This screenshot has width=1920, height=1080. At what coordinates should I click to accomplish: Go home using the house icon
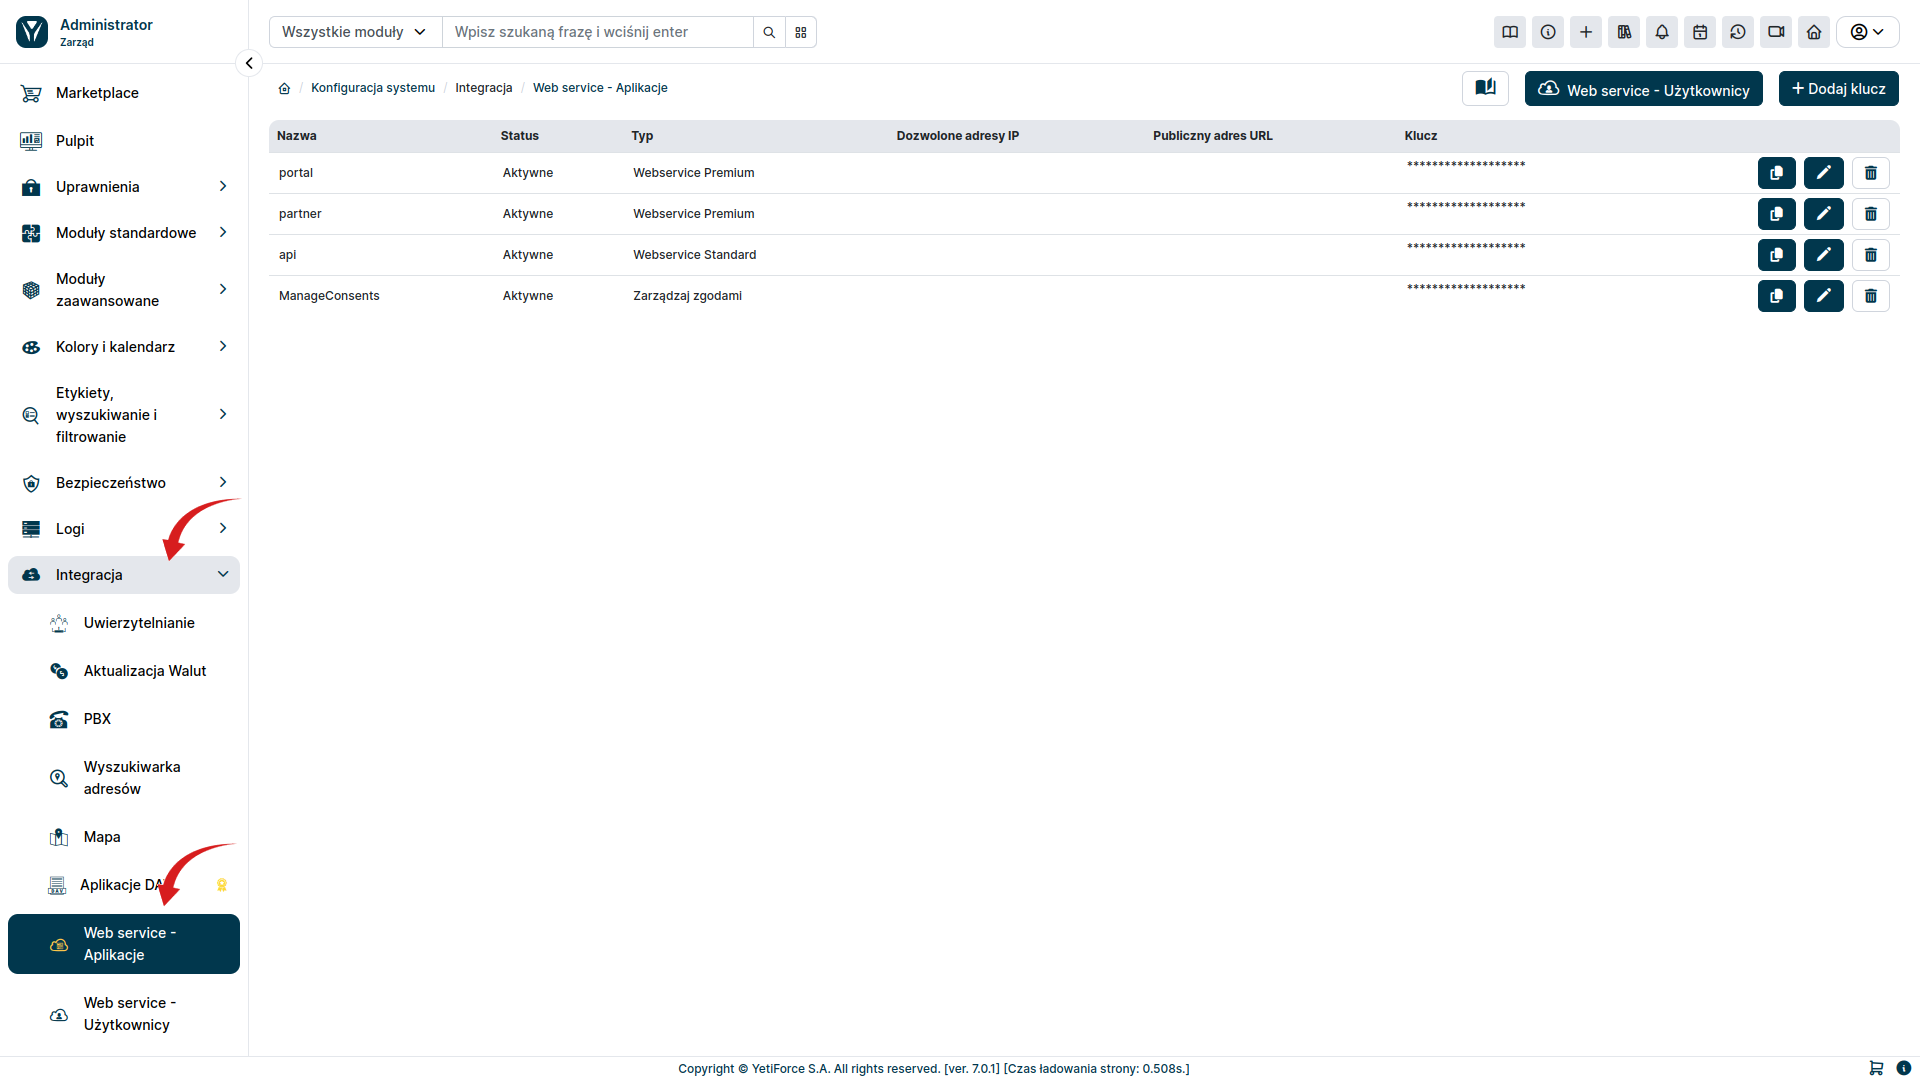[x=1814, y=32]
